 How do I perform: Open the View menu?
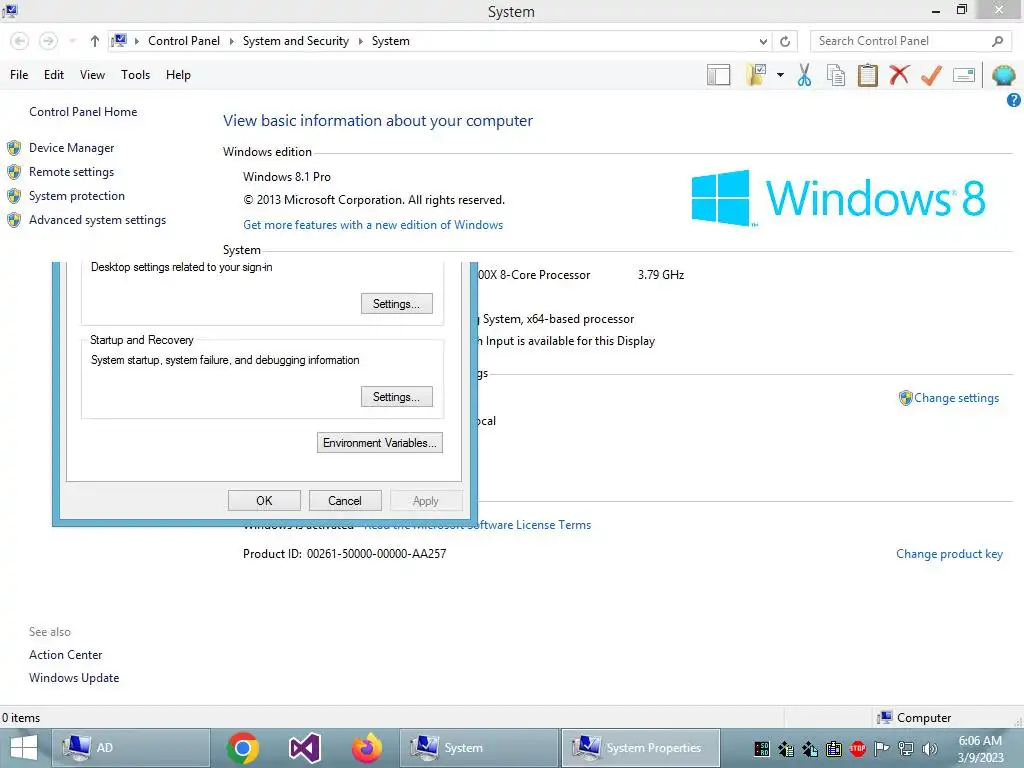pos(92,75)
